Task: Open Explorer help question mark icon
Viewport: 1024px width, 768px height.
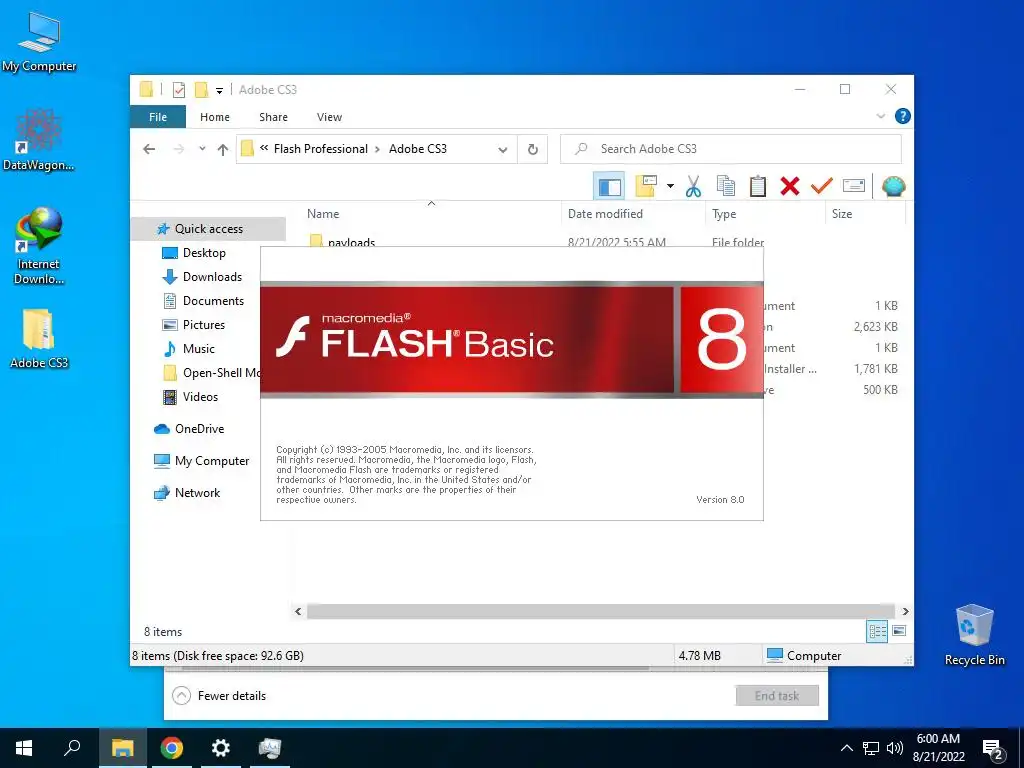Action: [903, 116]
